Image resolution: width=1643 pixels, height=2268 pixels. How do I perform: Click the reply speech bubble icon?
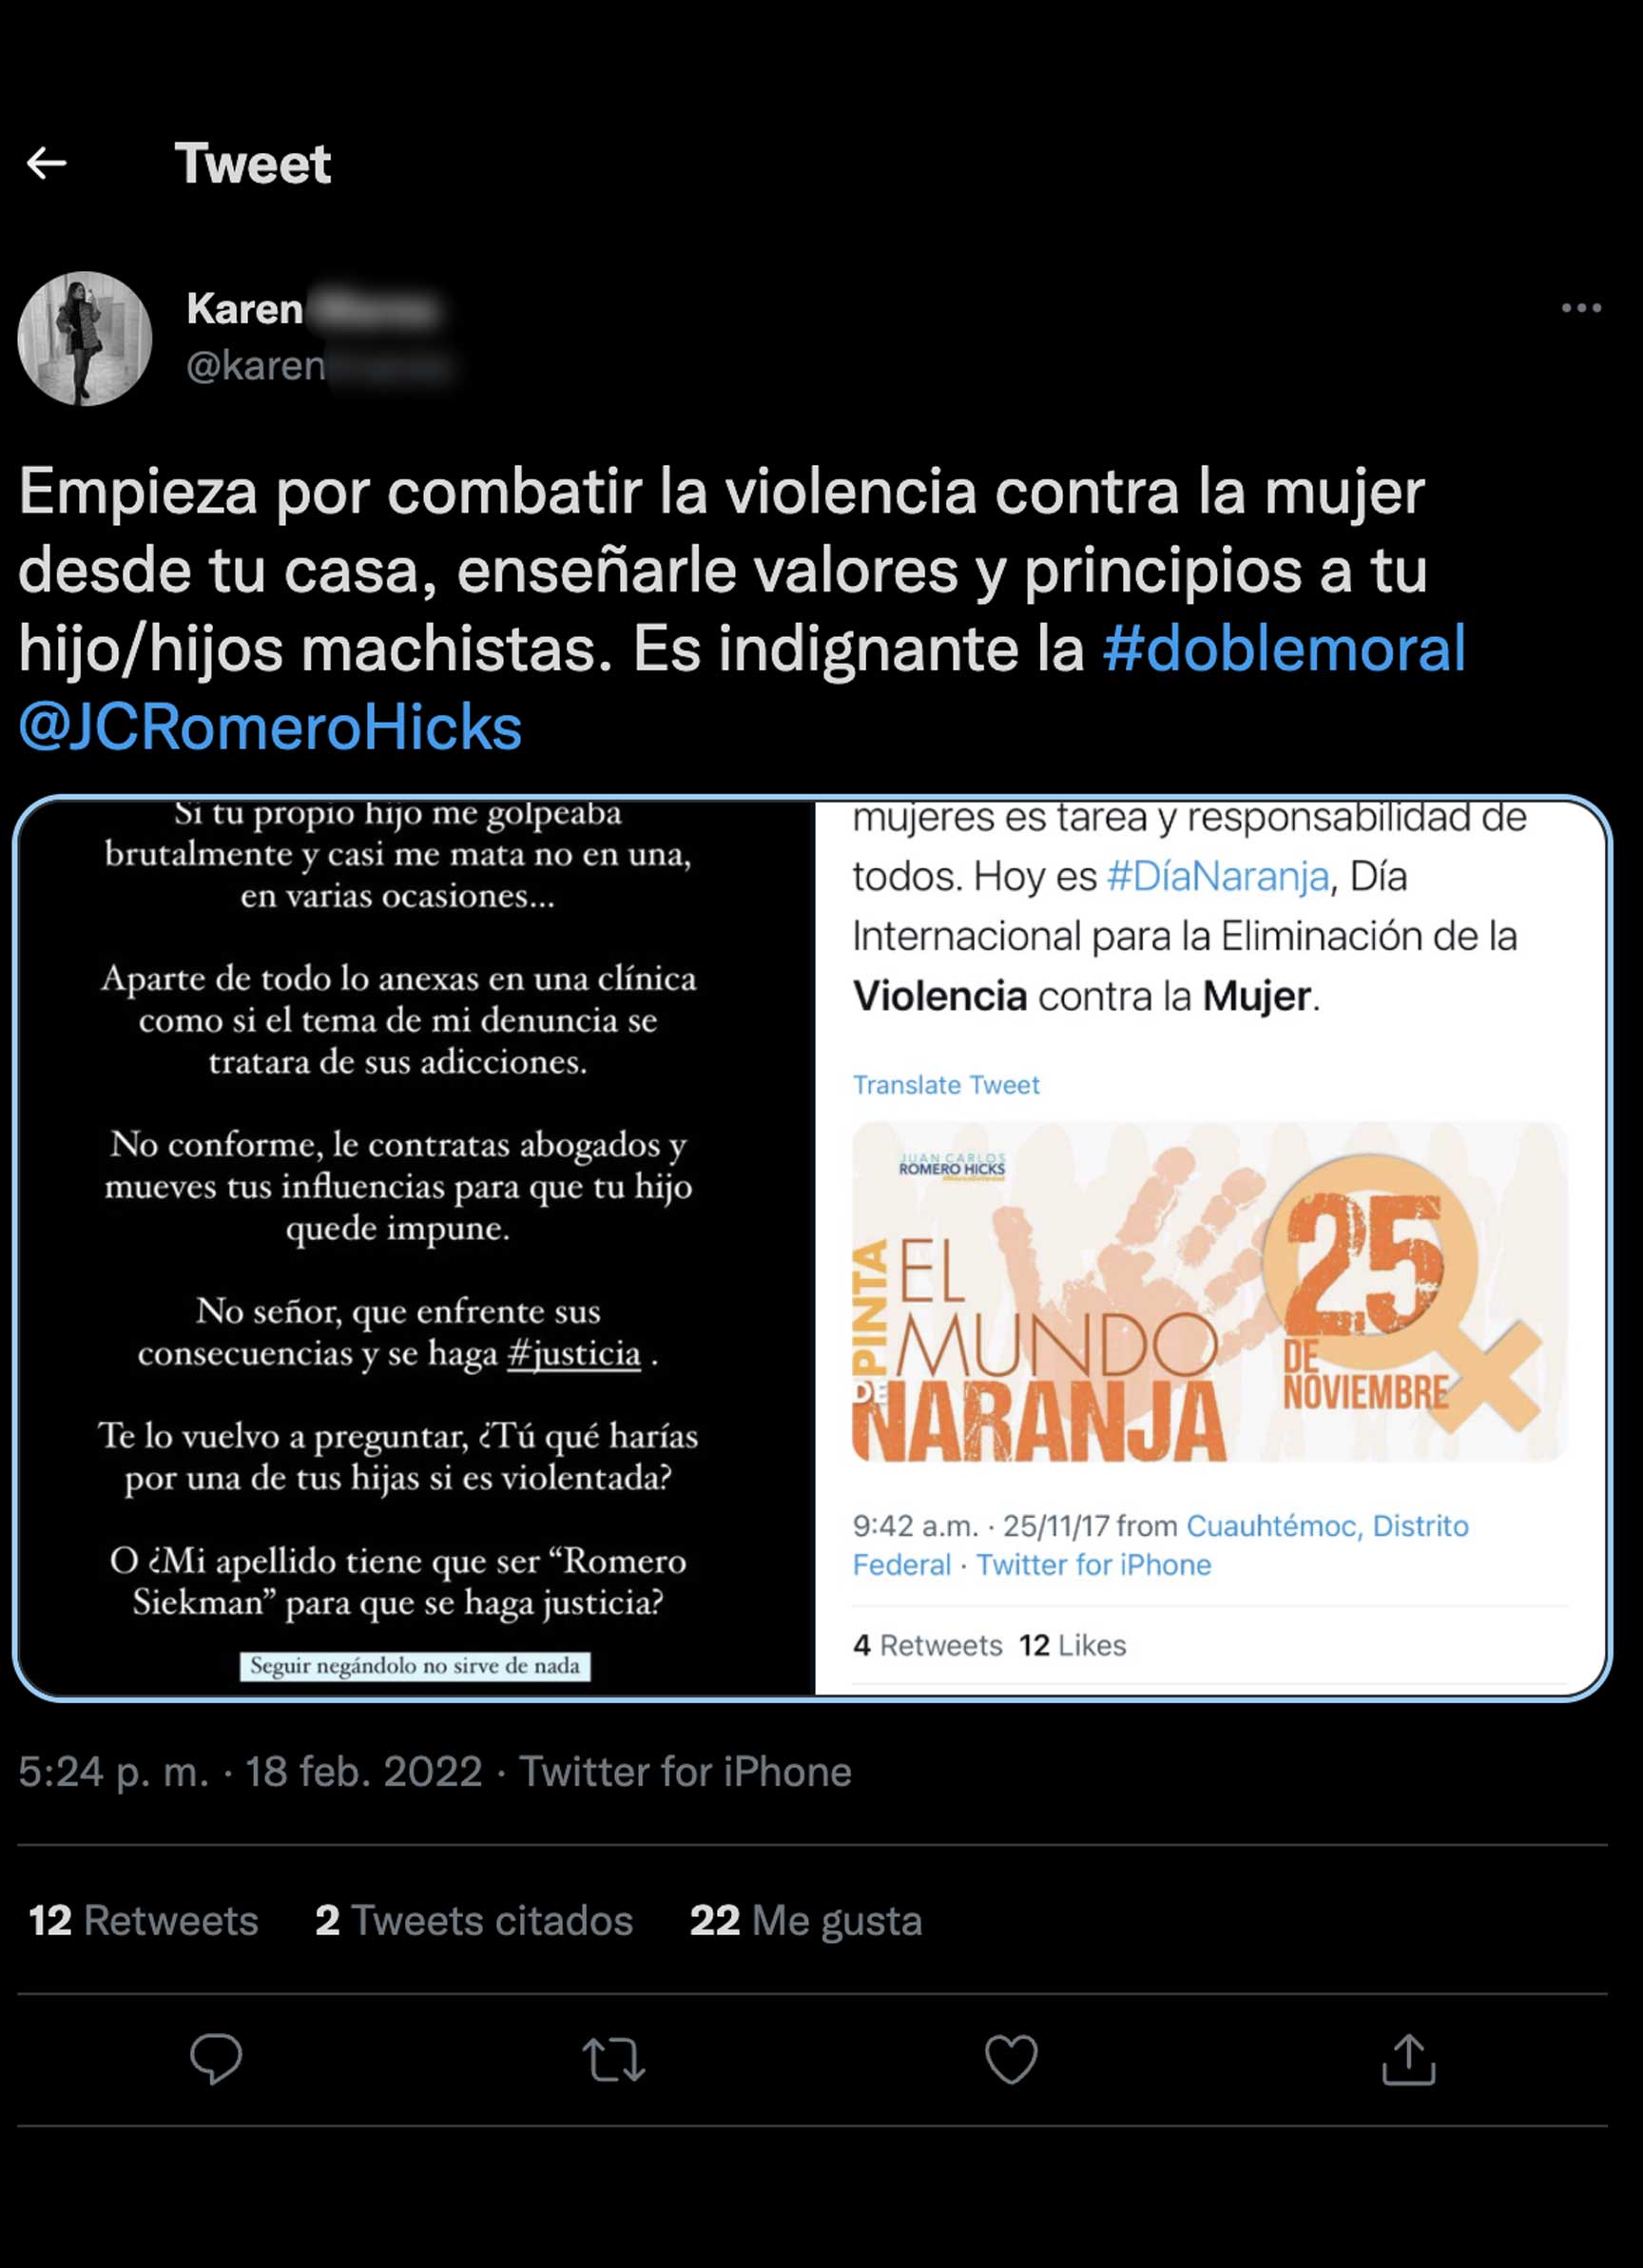(x=216, y=2059)
